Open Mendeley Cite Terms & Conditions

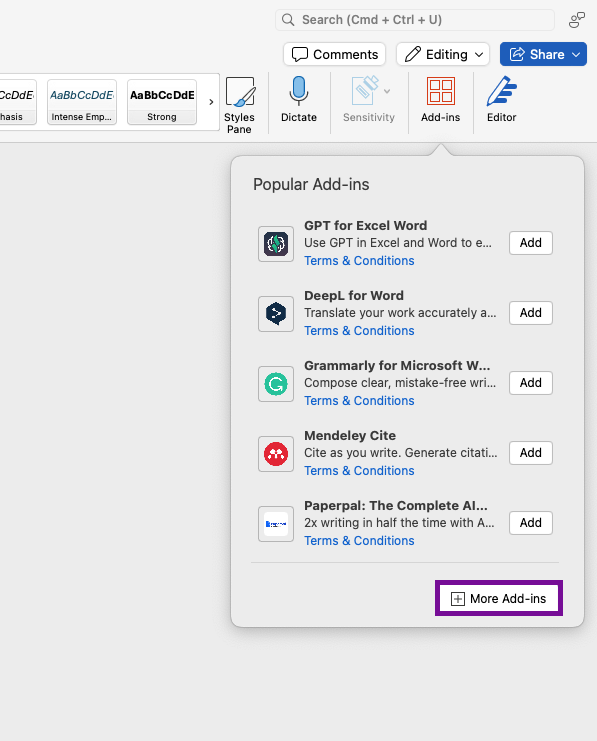359,471
